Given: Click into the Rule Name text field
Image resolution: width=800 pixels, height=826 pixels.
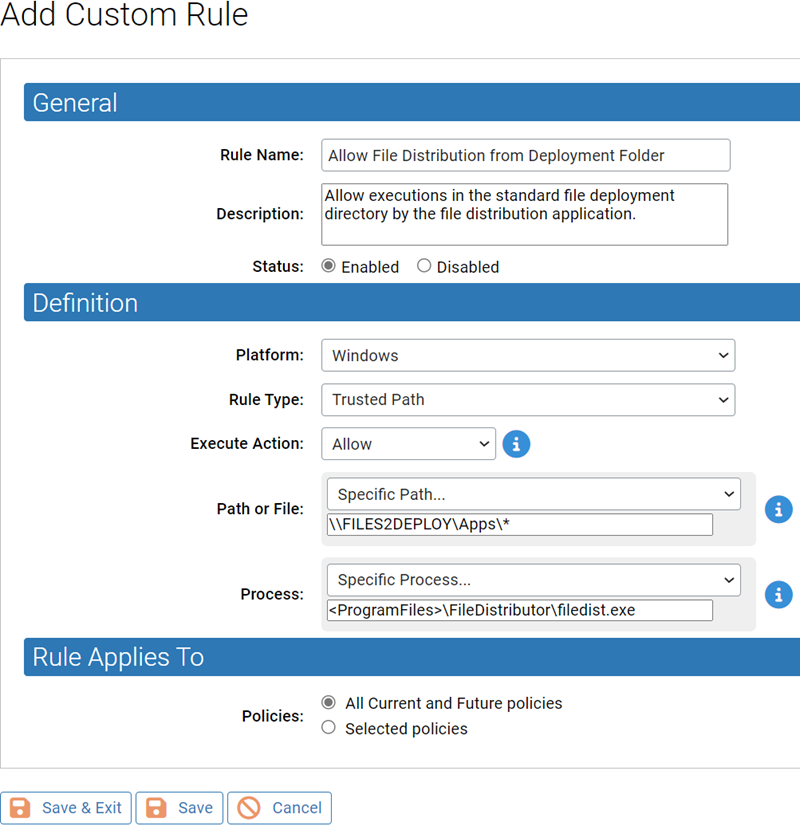Looking at the screenshot, I should click(x=525, y=155).
